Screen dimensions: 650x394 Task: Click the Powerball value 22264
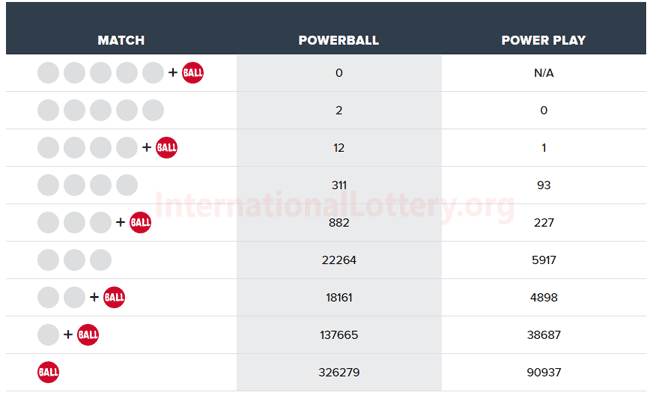[x=339, y=260]
